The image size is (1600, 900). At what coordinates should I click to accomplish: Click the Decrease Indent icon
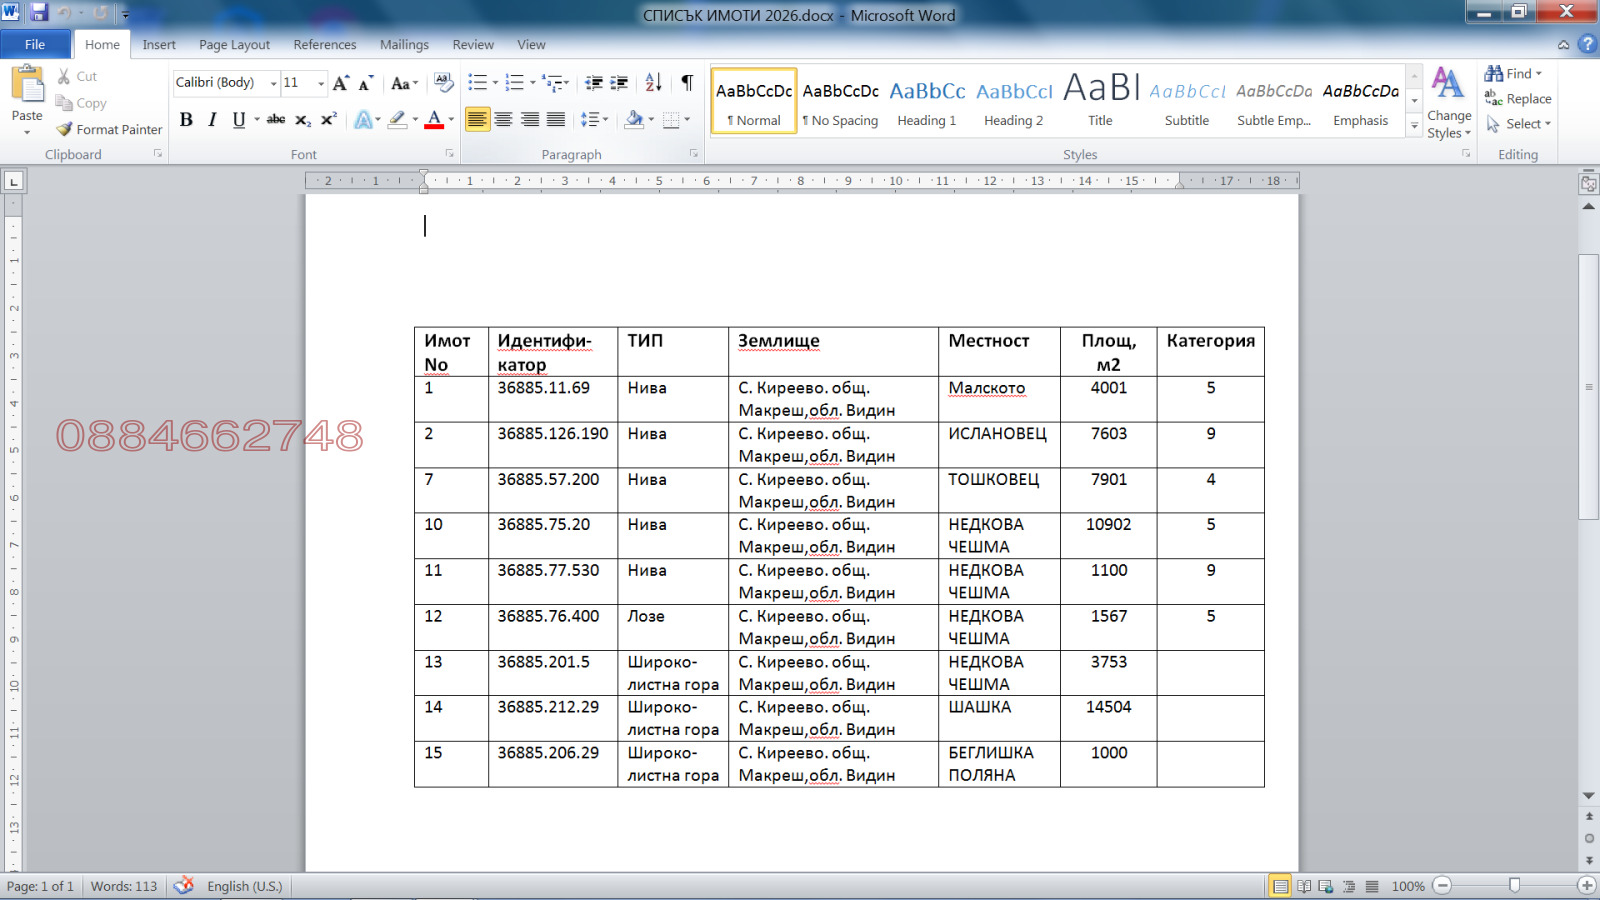[594, 83]
